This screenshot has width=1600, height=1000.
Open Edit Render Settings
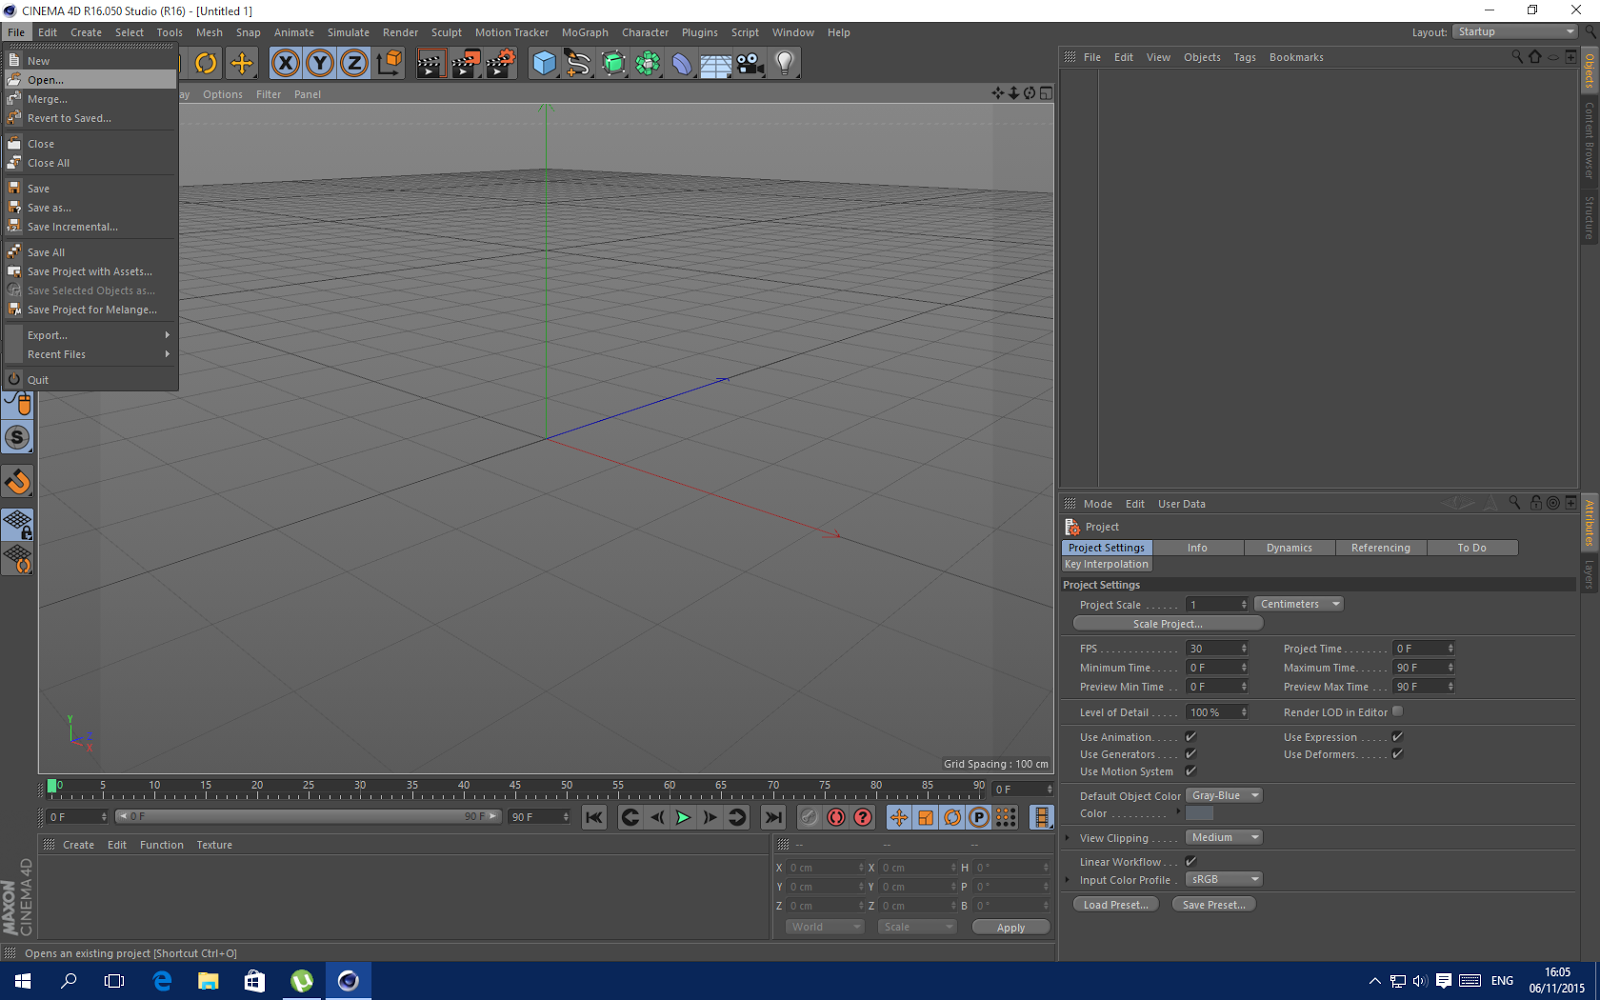(x=500, y=63)
